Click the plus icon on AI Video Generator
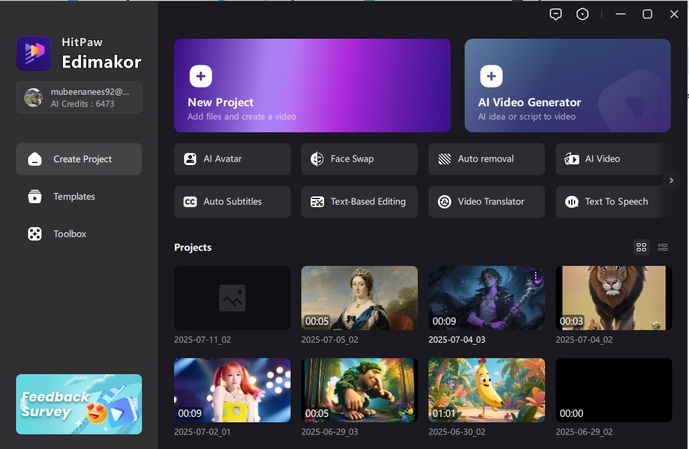The height and width of the screenshot is (449, 689). pos(491,76)
